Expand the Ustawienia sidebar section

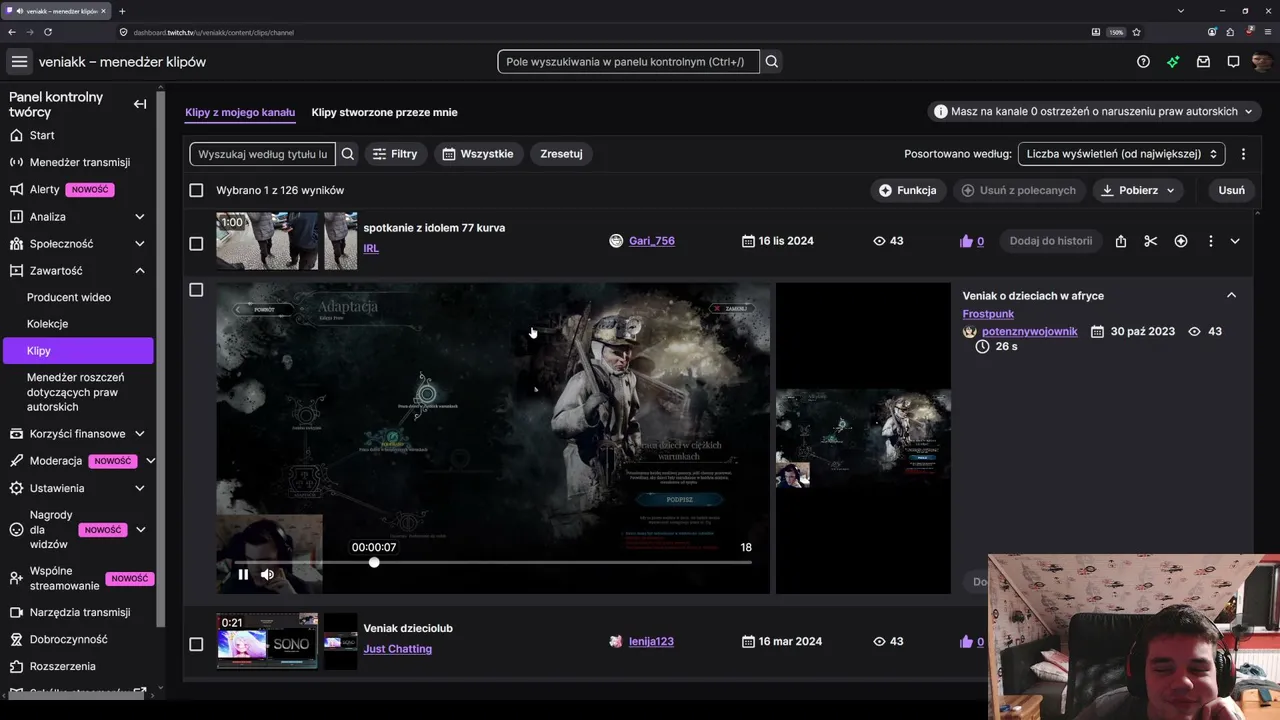click(x=140, y=488)
